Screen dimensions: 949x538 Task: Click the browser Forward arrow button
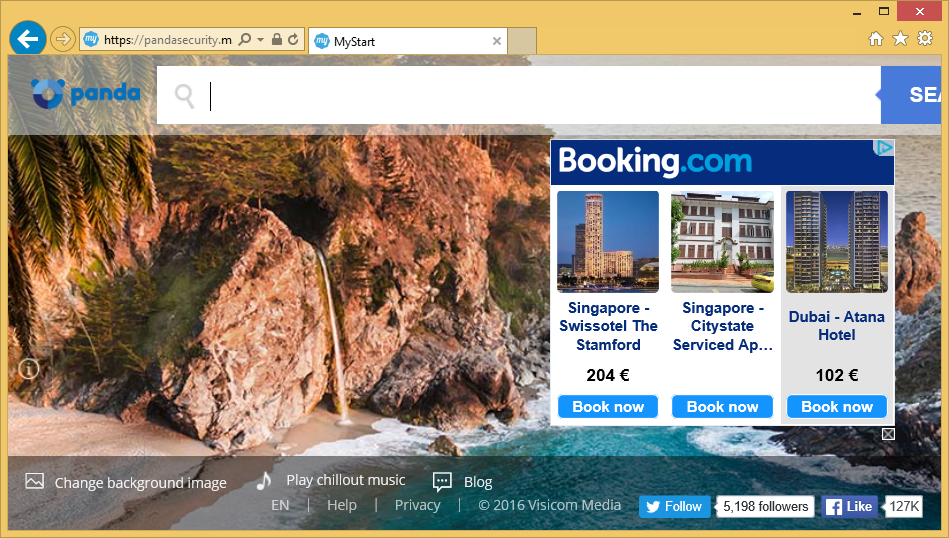point(62,40)
